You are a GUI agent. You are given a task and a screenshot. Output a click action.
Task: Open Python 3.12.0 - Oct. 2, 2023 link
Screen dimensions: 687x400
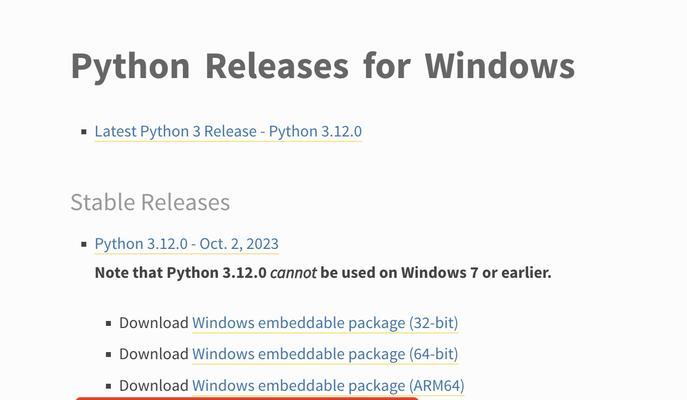click(187, 244)
